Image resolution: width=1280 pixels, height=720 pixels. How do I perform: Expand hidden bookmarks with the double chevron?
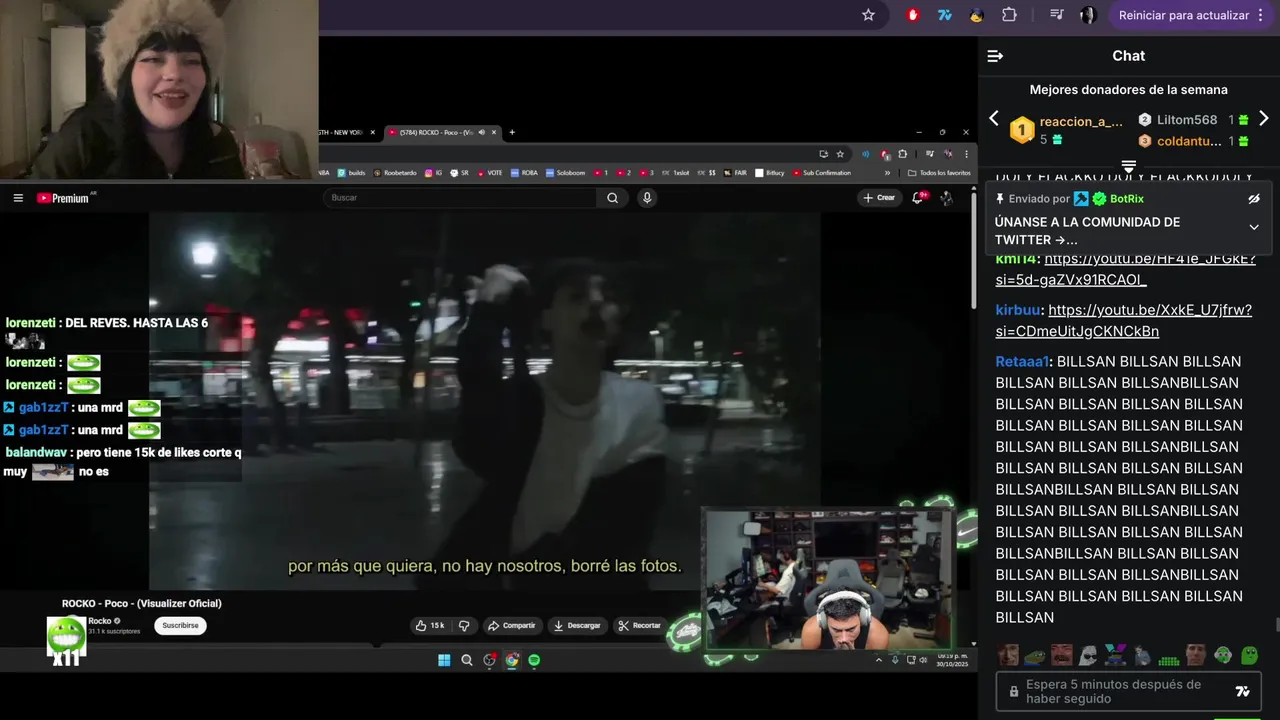tap(887, 173)
